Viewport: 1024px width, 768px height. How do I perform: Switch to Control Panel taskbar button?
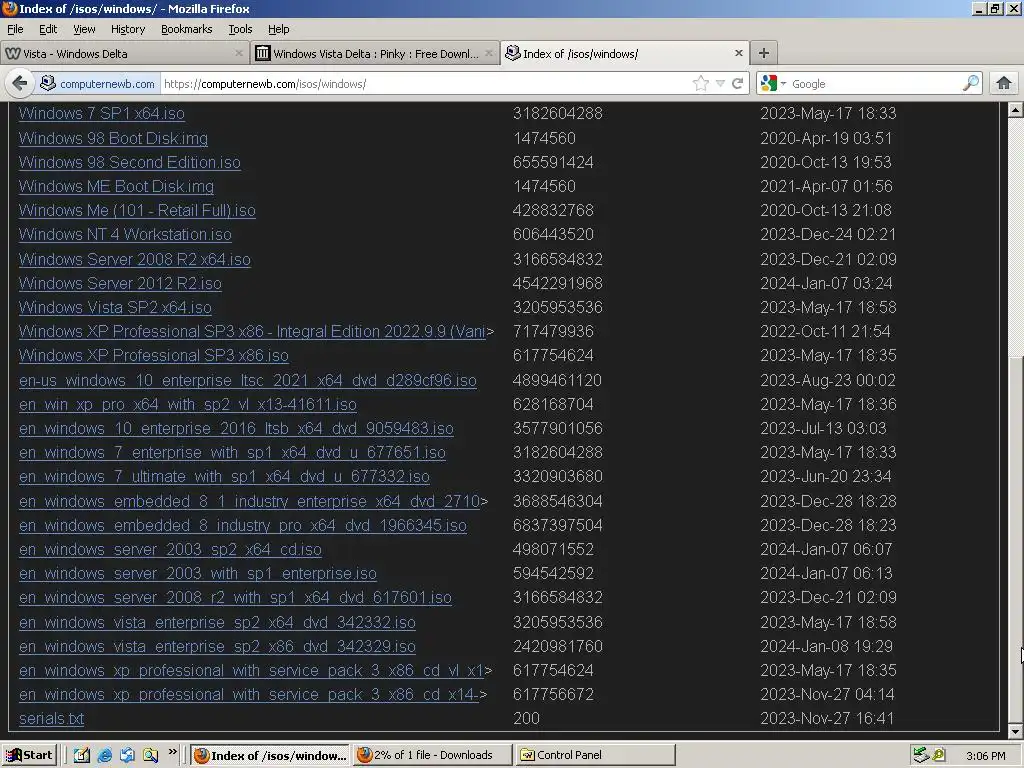click(595, 755)
